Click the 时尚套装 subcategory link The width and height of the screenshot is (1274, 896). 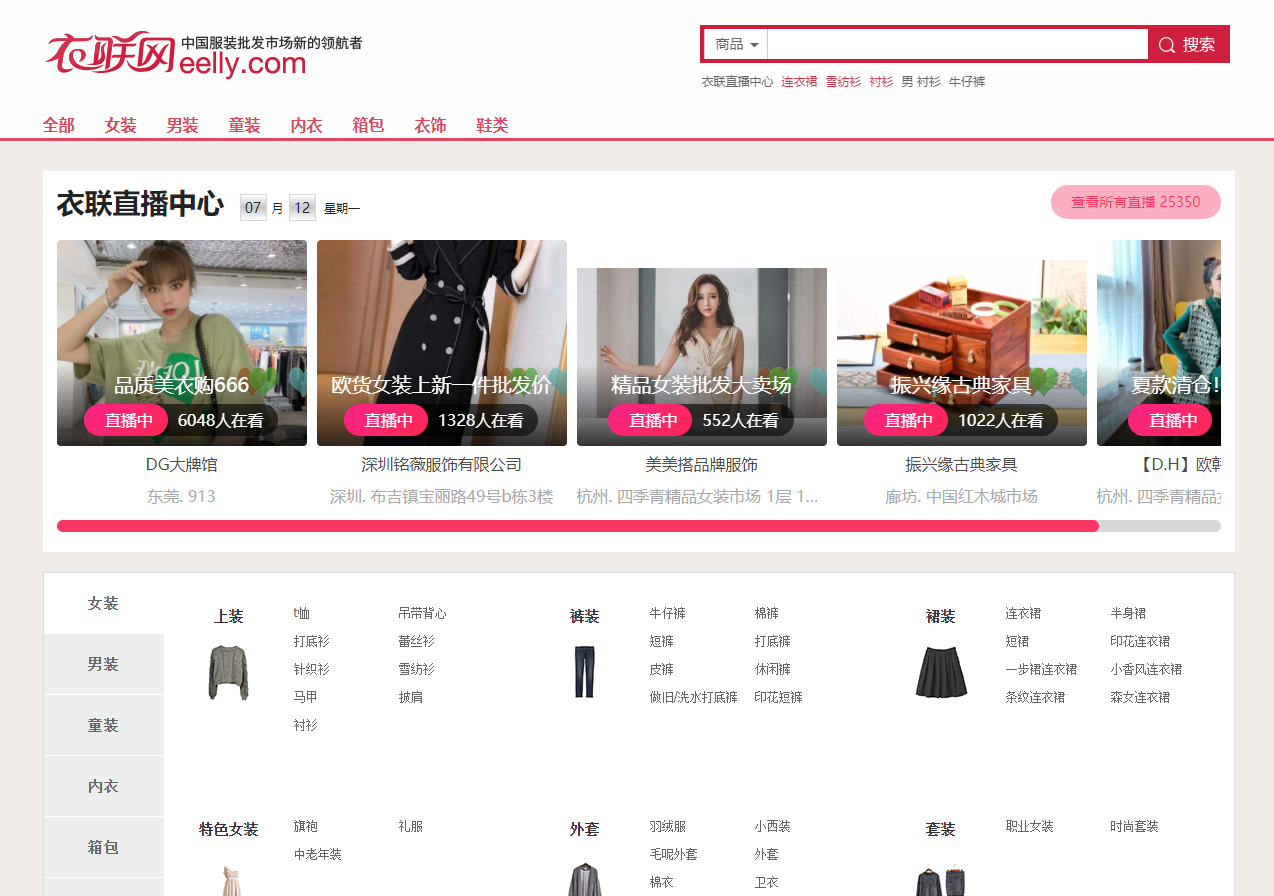coord(1134,826)
